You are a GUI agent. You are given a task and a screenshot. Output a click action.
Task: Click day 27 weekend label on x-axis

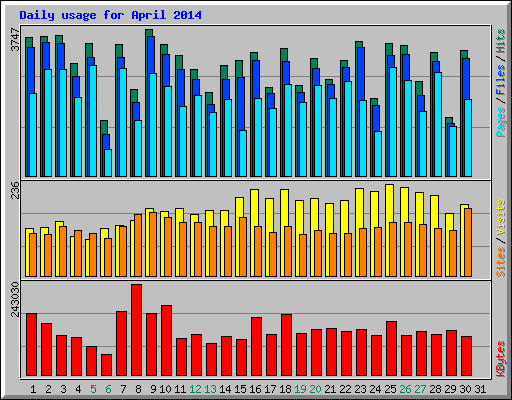(420, 389)
